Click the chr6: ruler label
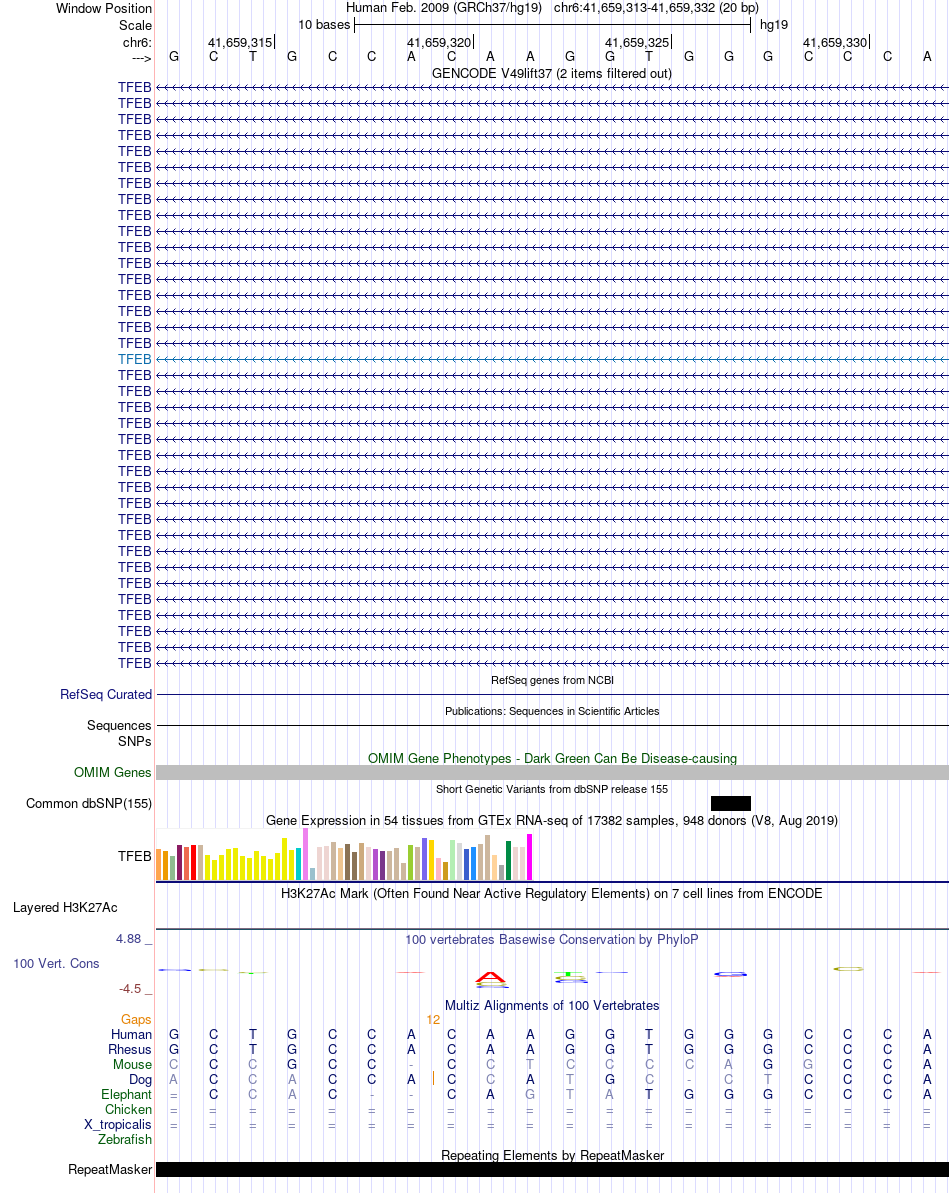Viewport: 950px width, 1193px height. pyautogui.click(x=137, y=43)
